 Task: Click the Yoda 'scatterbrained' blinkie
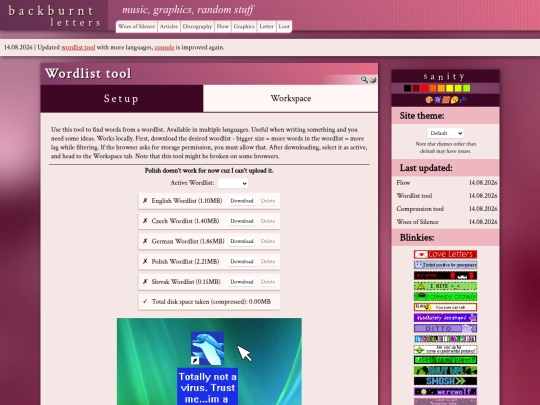point(445,349)
